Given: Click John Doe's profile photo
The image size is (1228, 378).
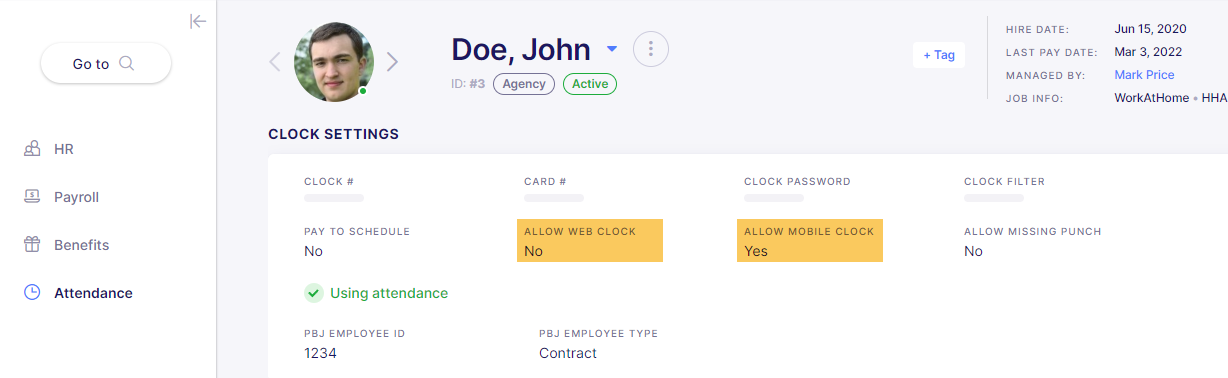Looking at the screenshot, I should (x=334, y=62).
